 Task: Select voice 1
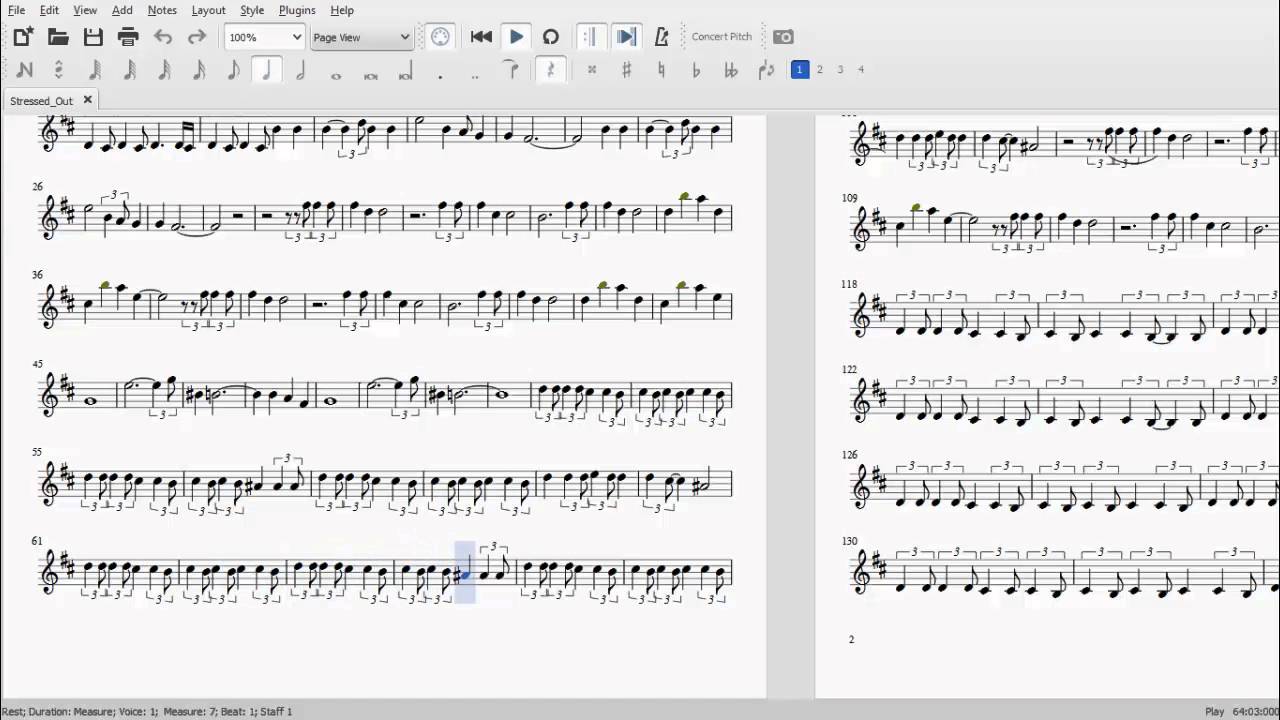coord(799,70)
